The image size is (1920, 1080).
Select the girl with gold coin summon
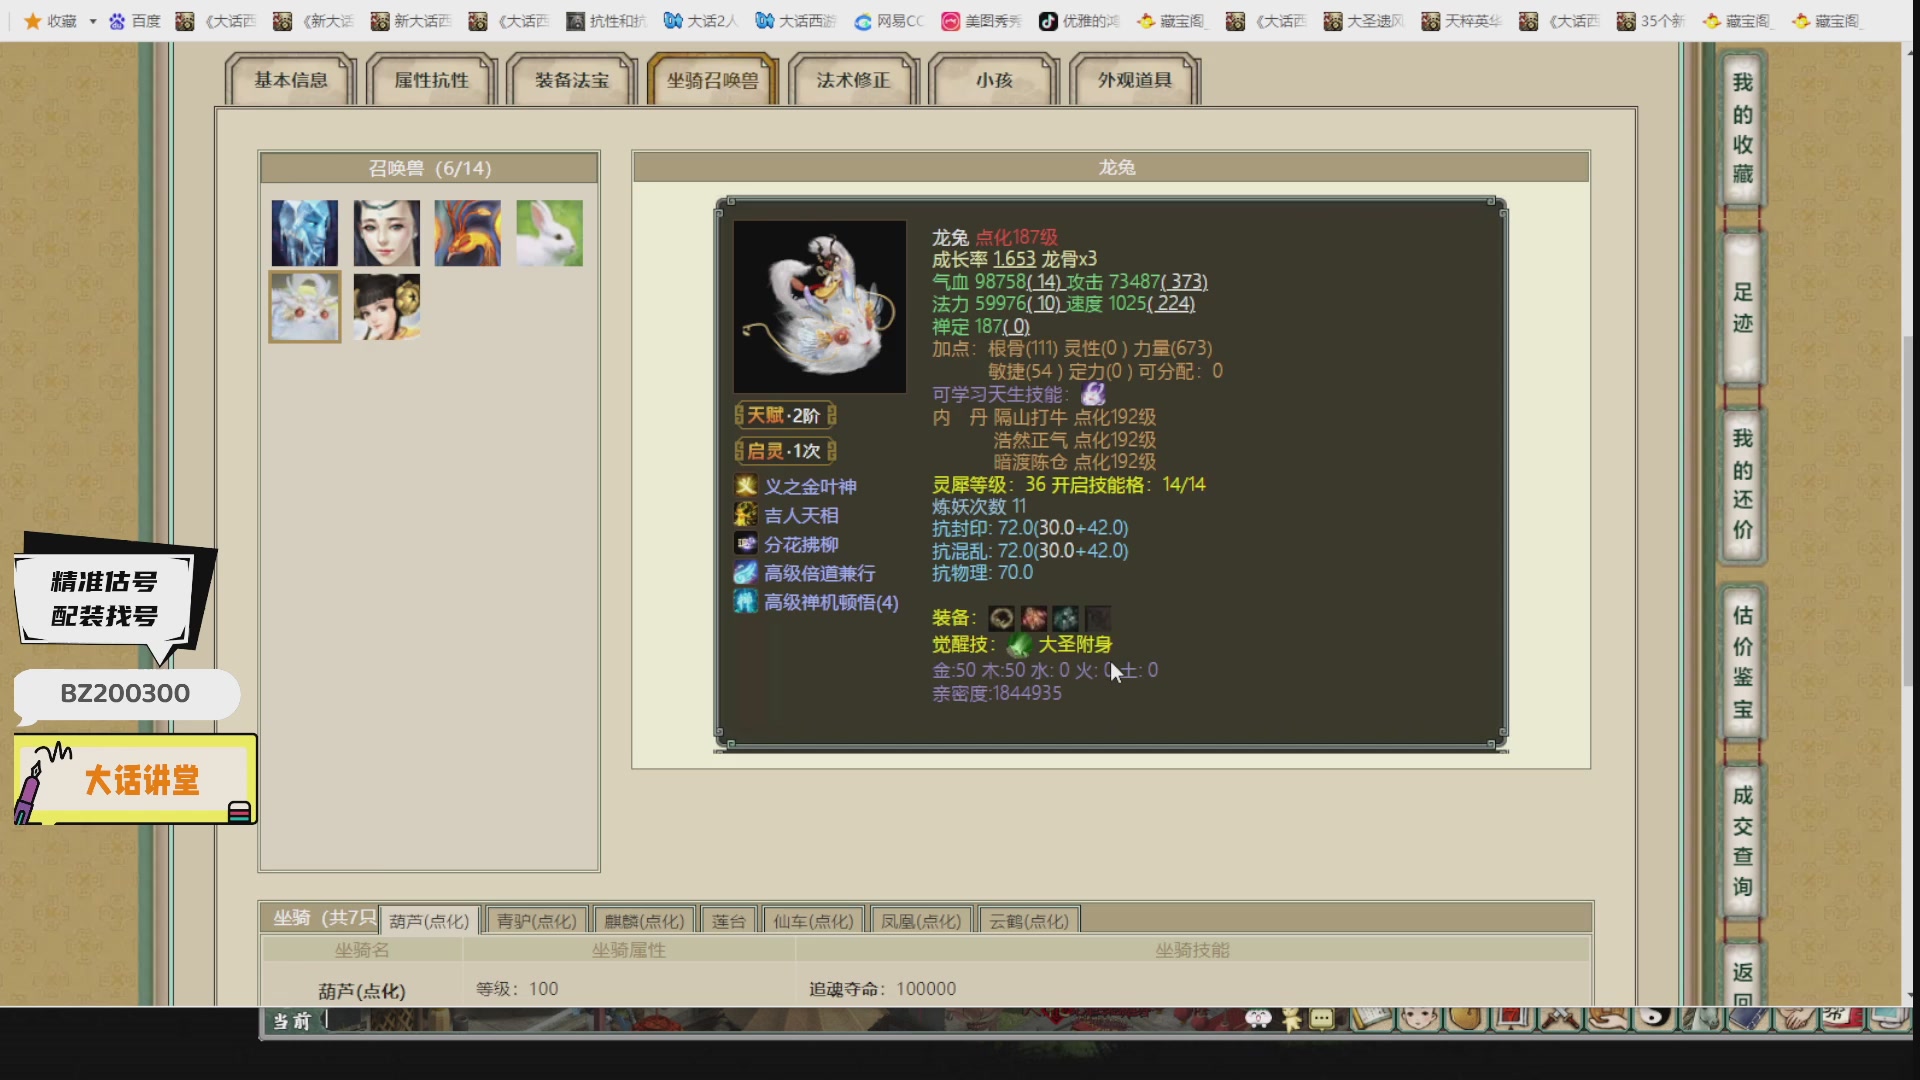pyautogui.click(x=387, y=307)
